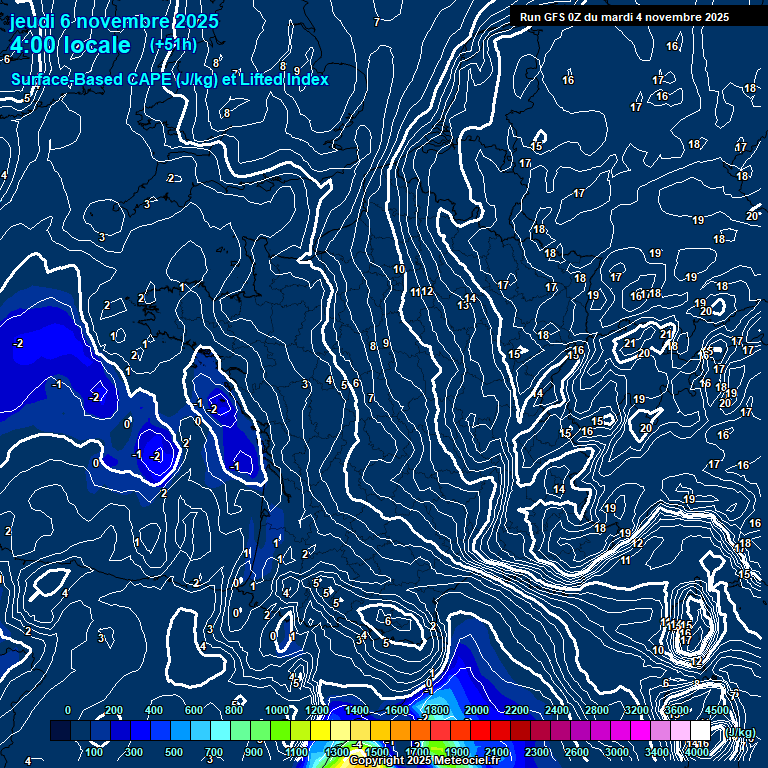Click the '4:00 locale' time text

[70, 45]
